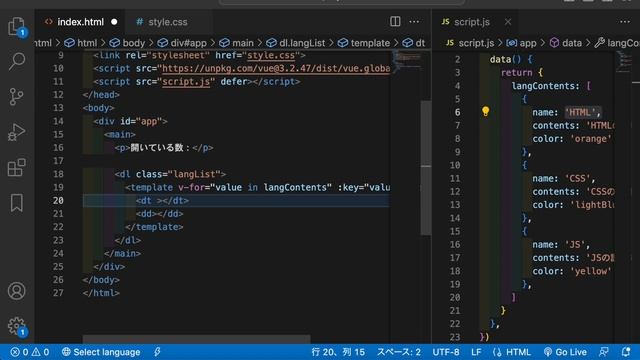Click the langList class value on line 18
This screenshot has width=640, height=360.
tap(194, 174)
